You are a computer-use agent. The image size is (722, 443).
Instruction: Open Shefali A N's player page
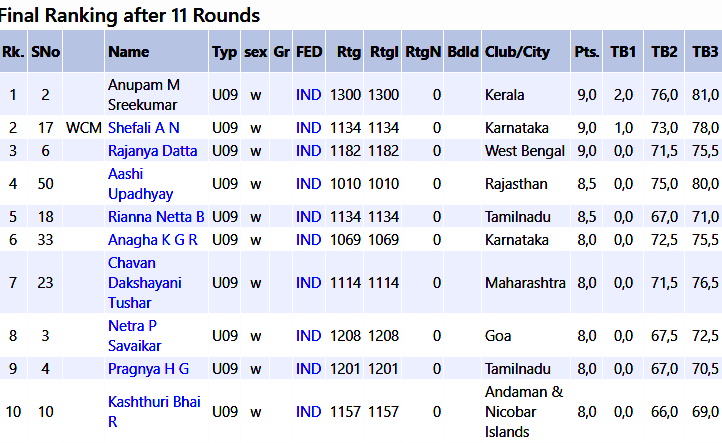[144, 128]
